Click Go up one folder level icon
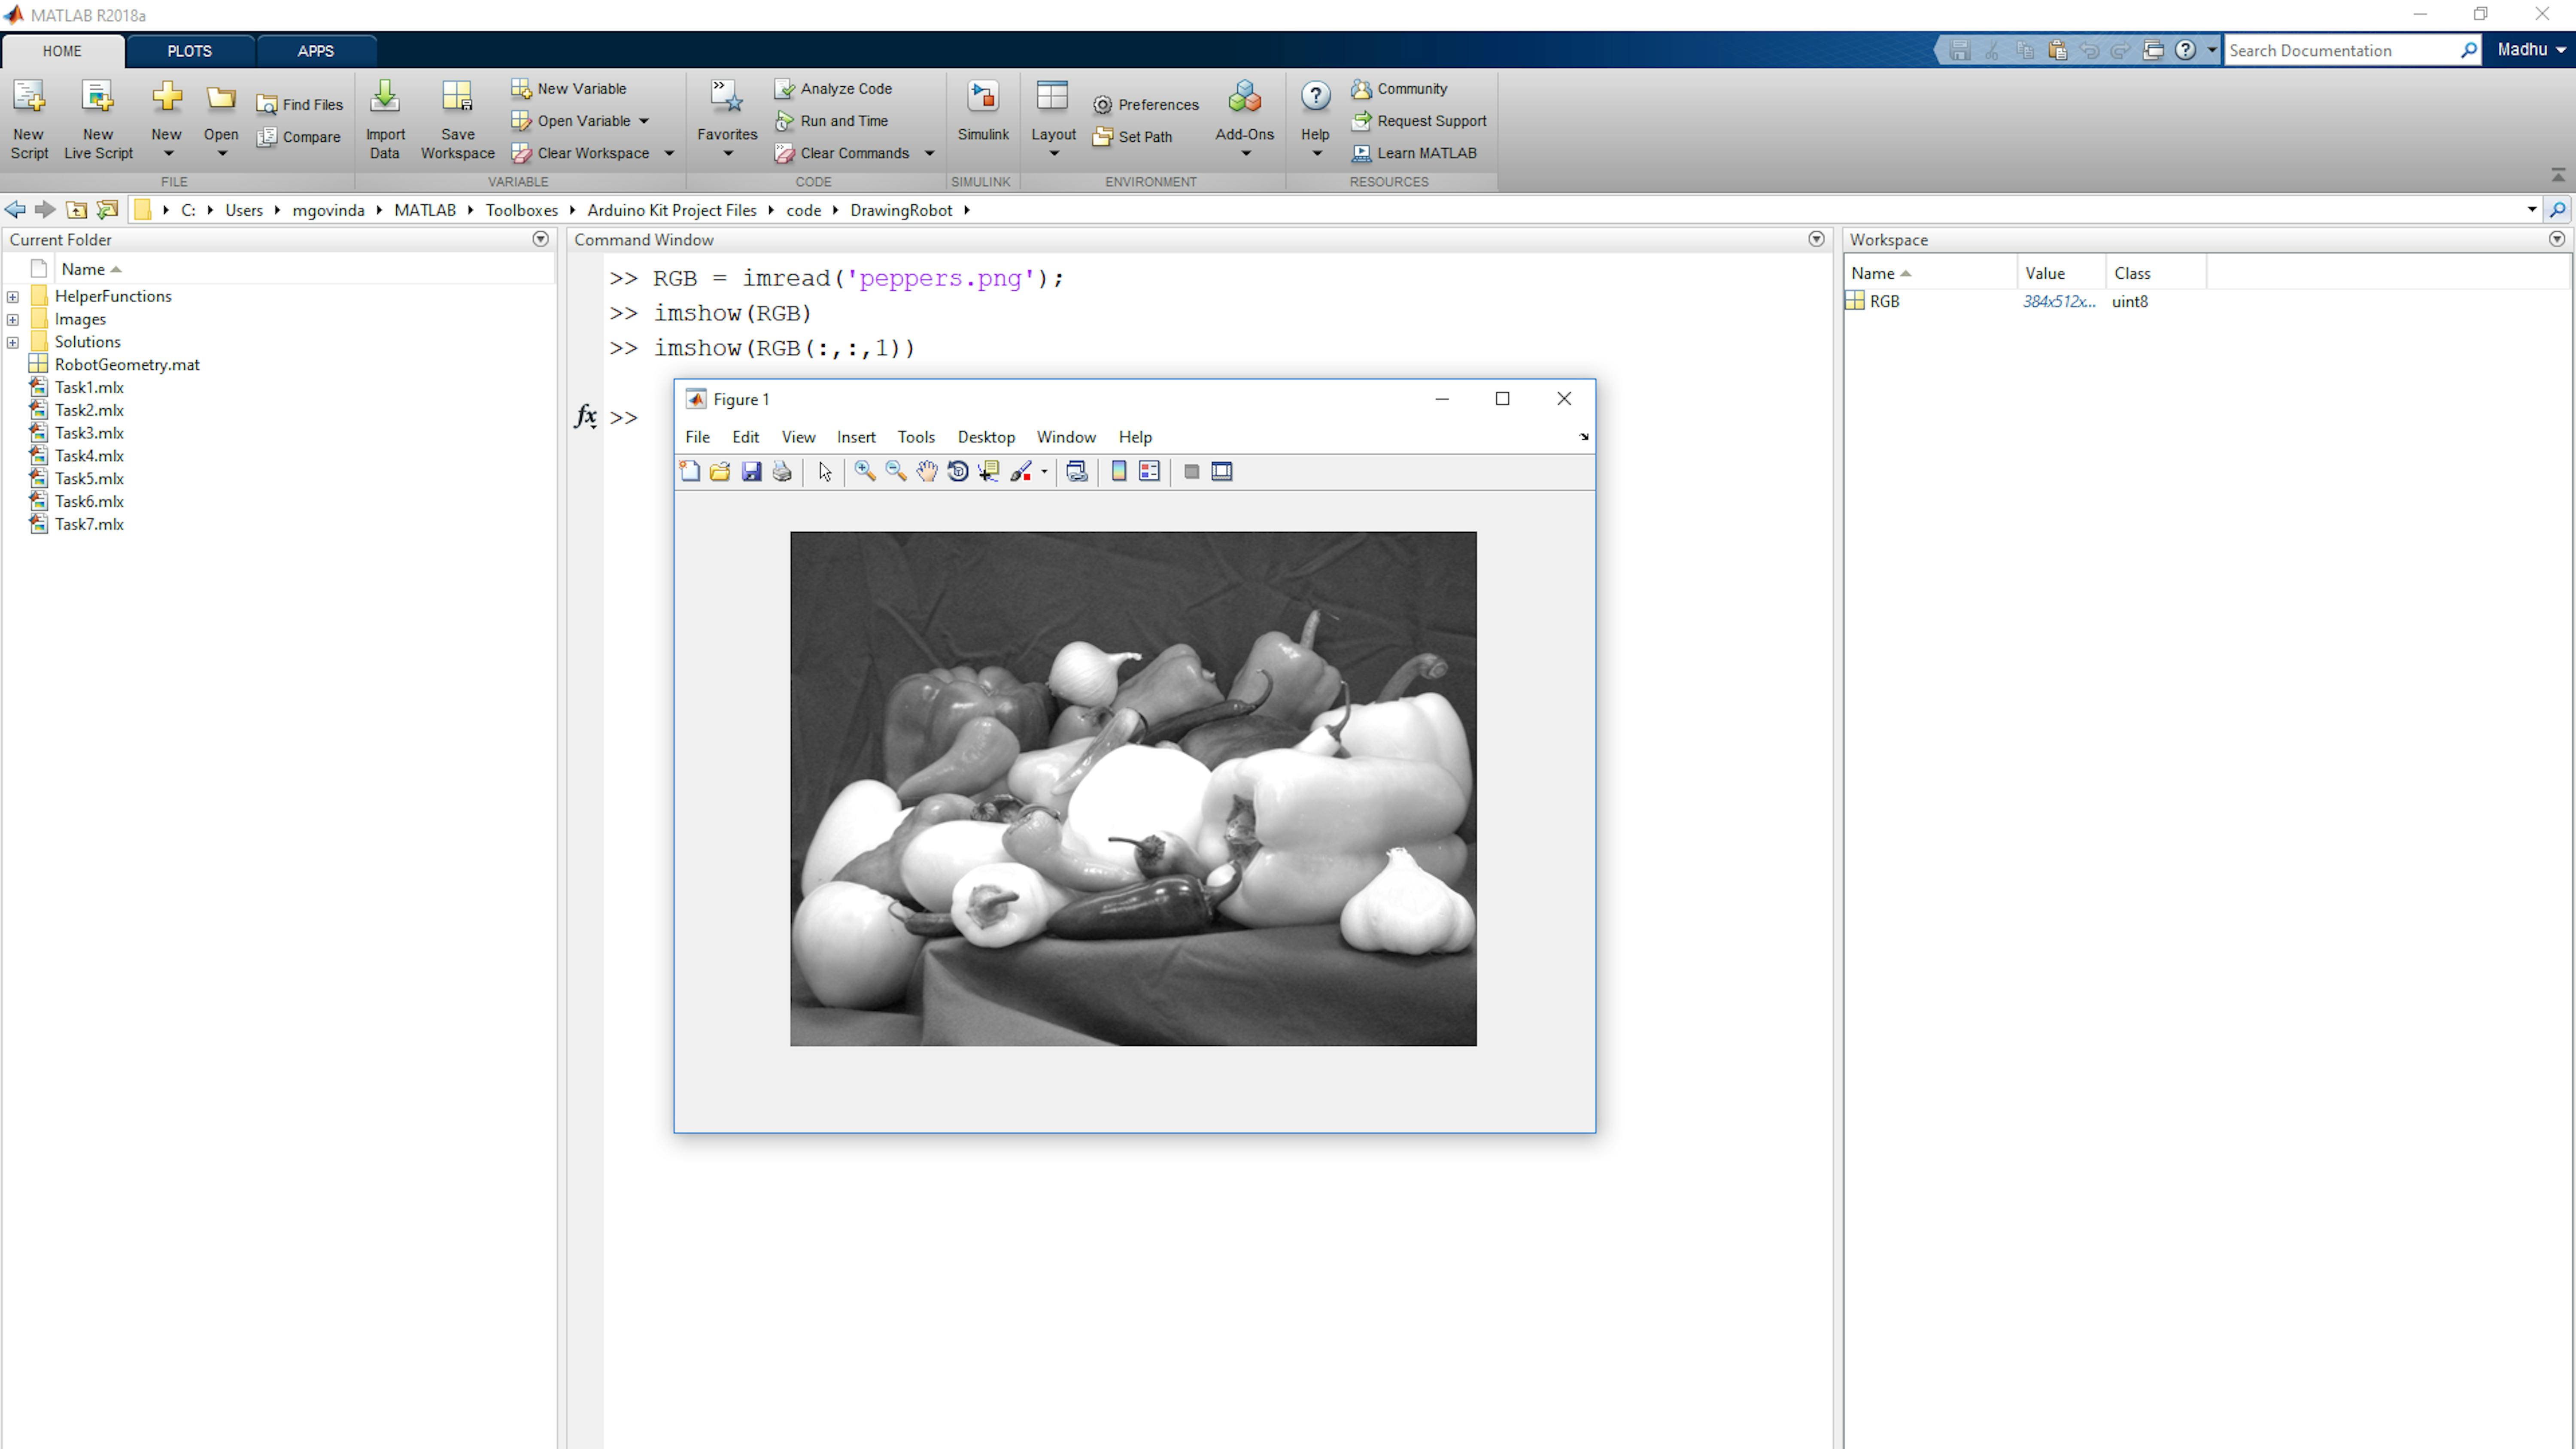 76,210
